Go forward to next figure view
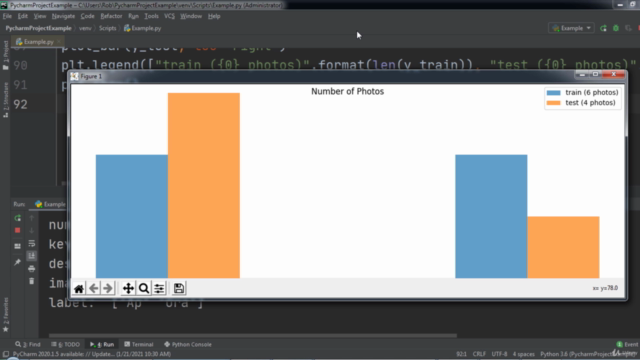The width and height of the screenshot is (640, 360). click(x=108, y=289)
